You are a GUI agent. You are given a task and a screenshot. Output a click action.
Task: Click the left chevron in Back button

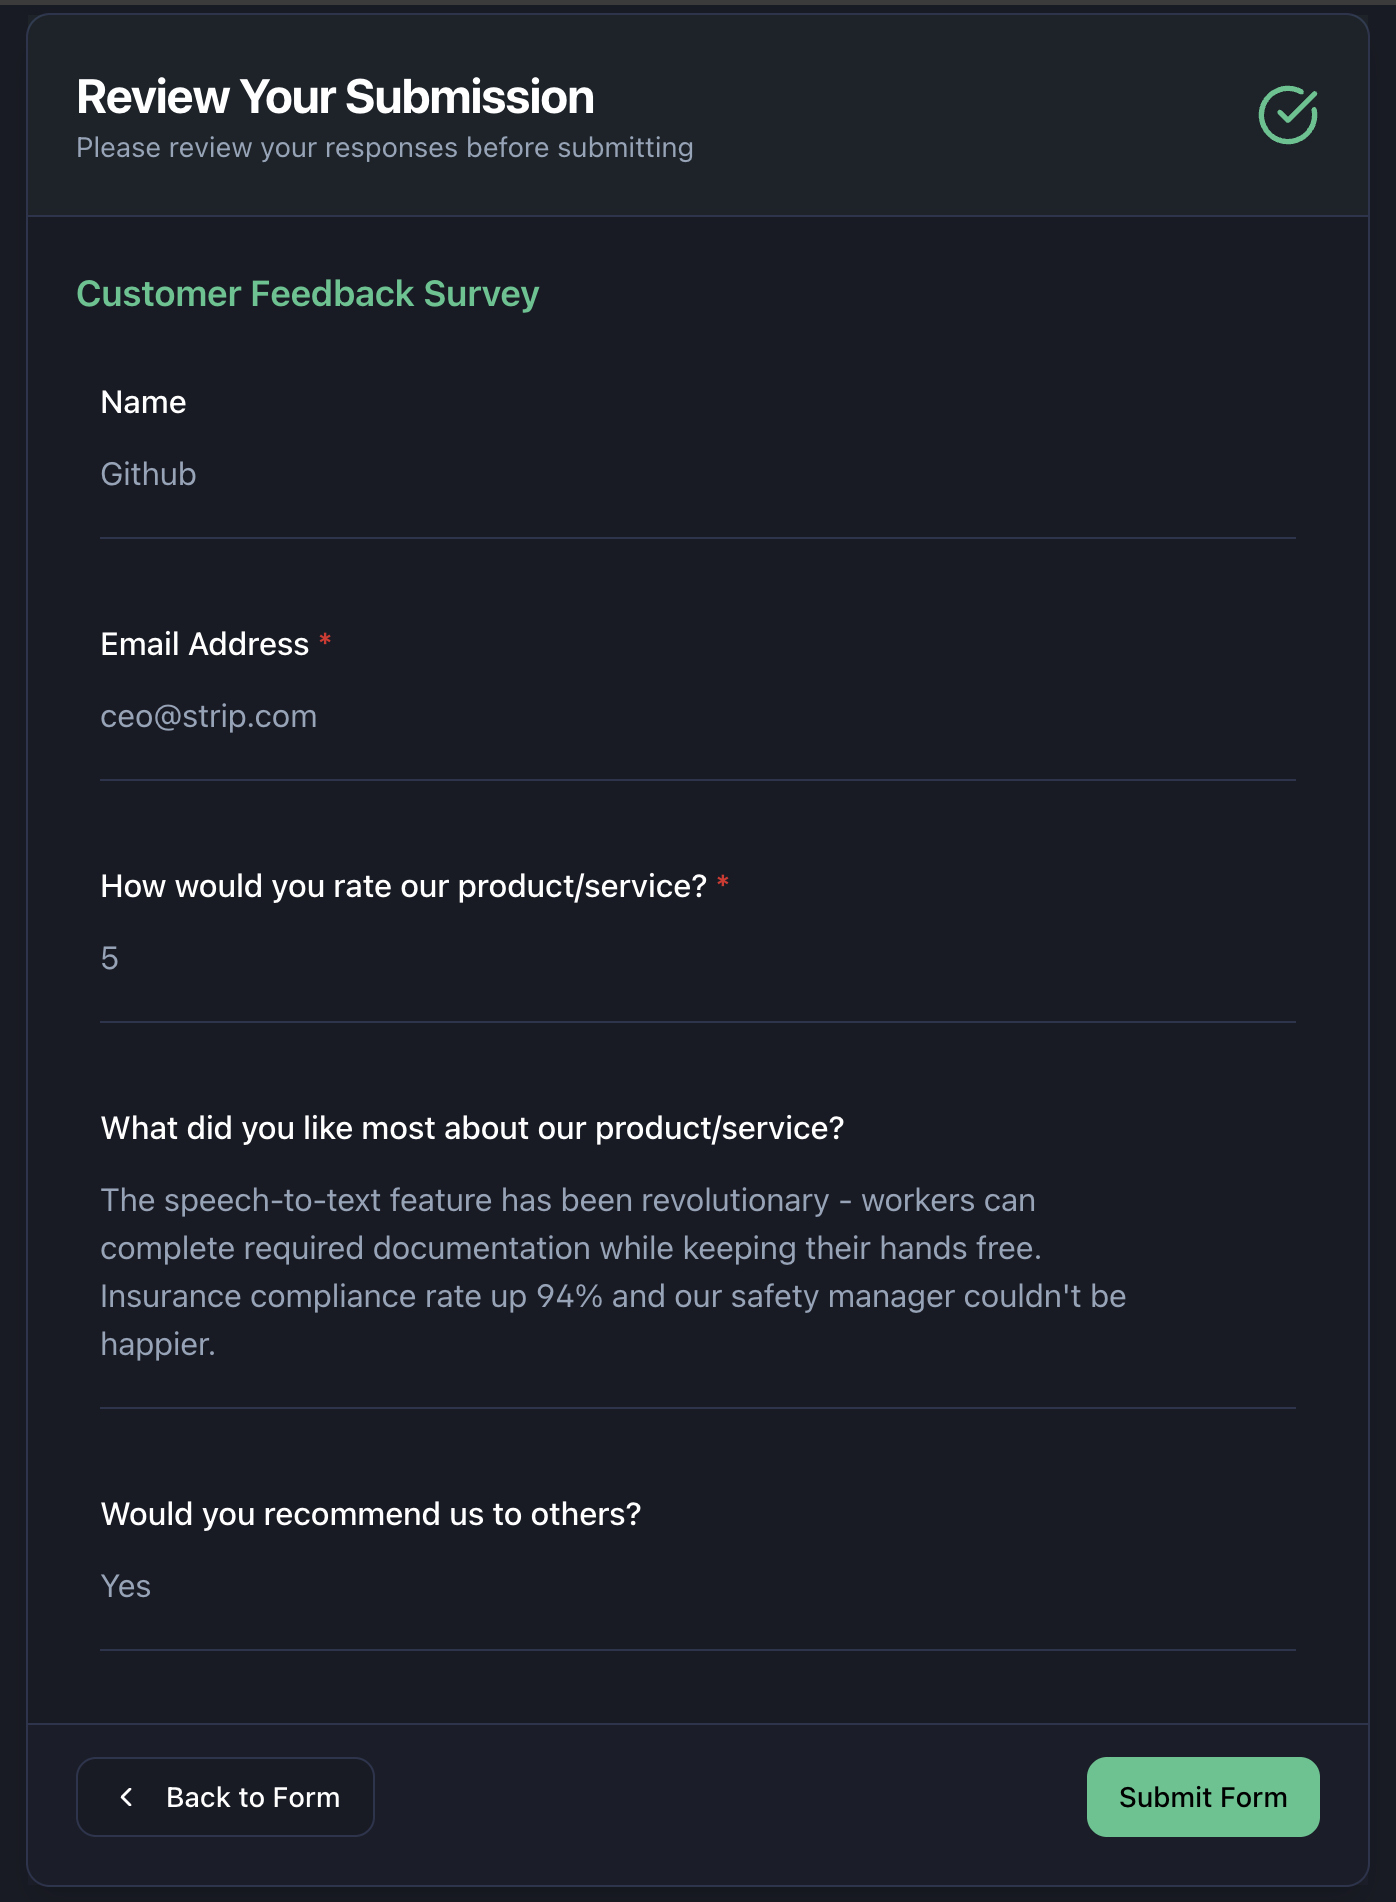click(127, 1797)
